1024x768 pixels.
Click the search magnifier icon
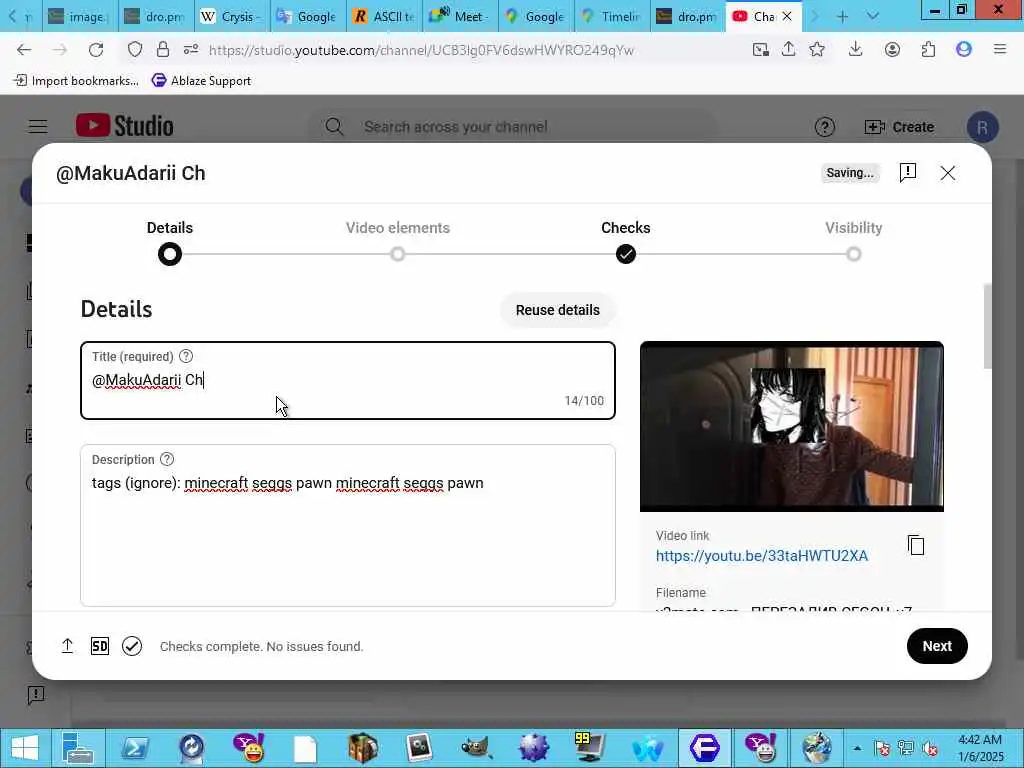[x=334, y=127]
